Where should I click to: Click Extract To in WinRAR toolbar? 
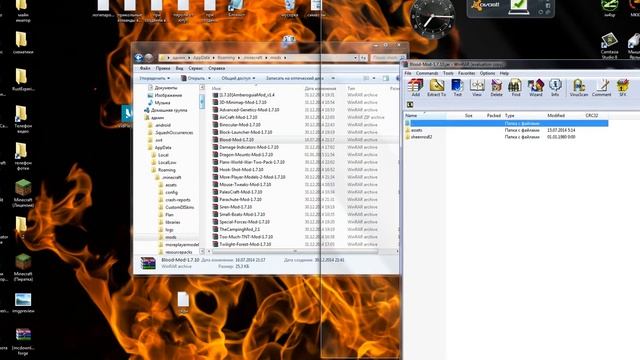click(x=436, y=88)
